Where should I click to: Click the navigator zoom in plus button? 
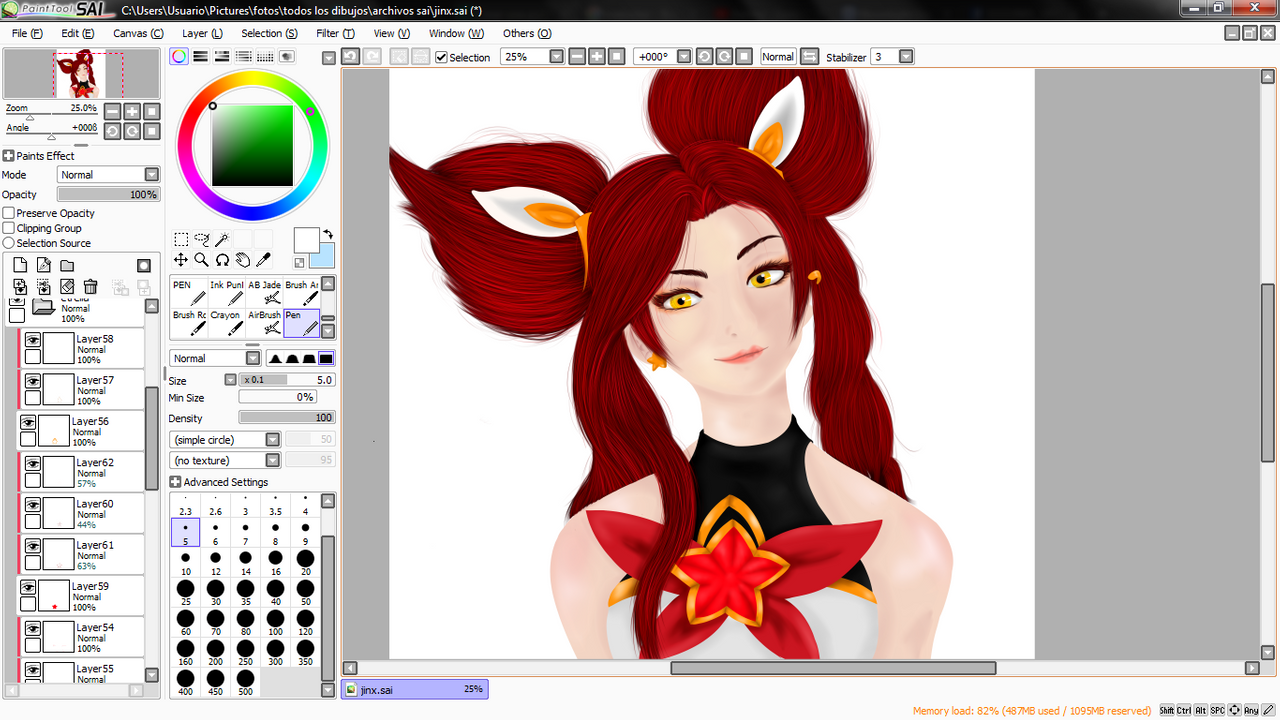pyautogui.click(x=132, y=112)
